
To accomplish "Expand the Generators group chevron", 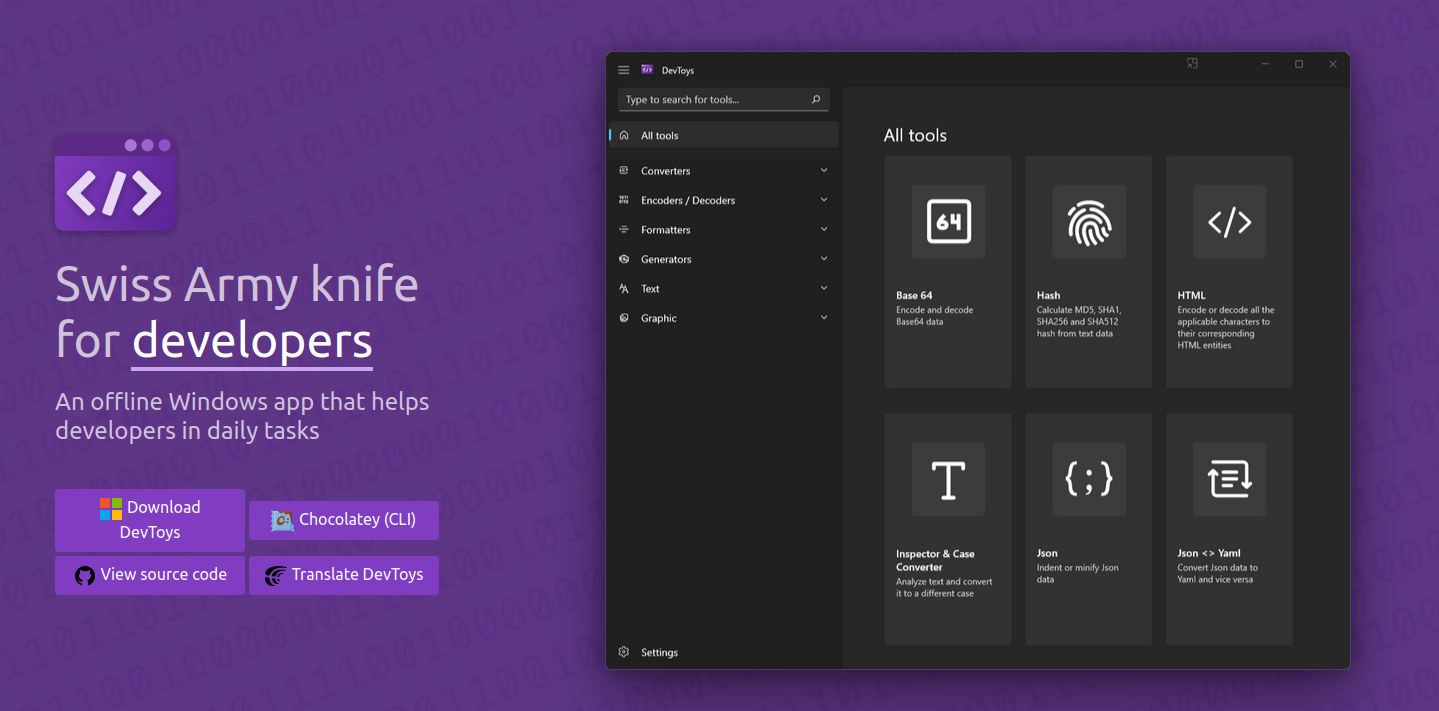I will pos(824,259).
